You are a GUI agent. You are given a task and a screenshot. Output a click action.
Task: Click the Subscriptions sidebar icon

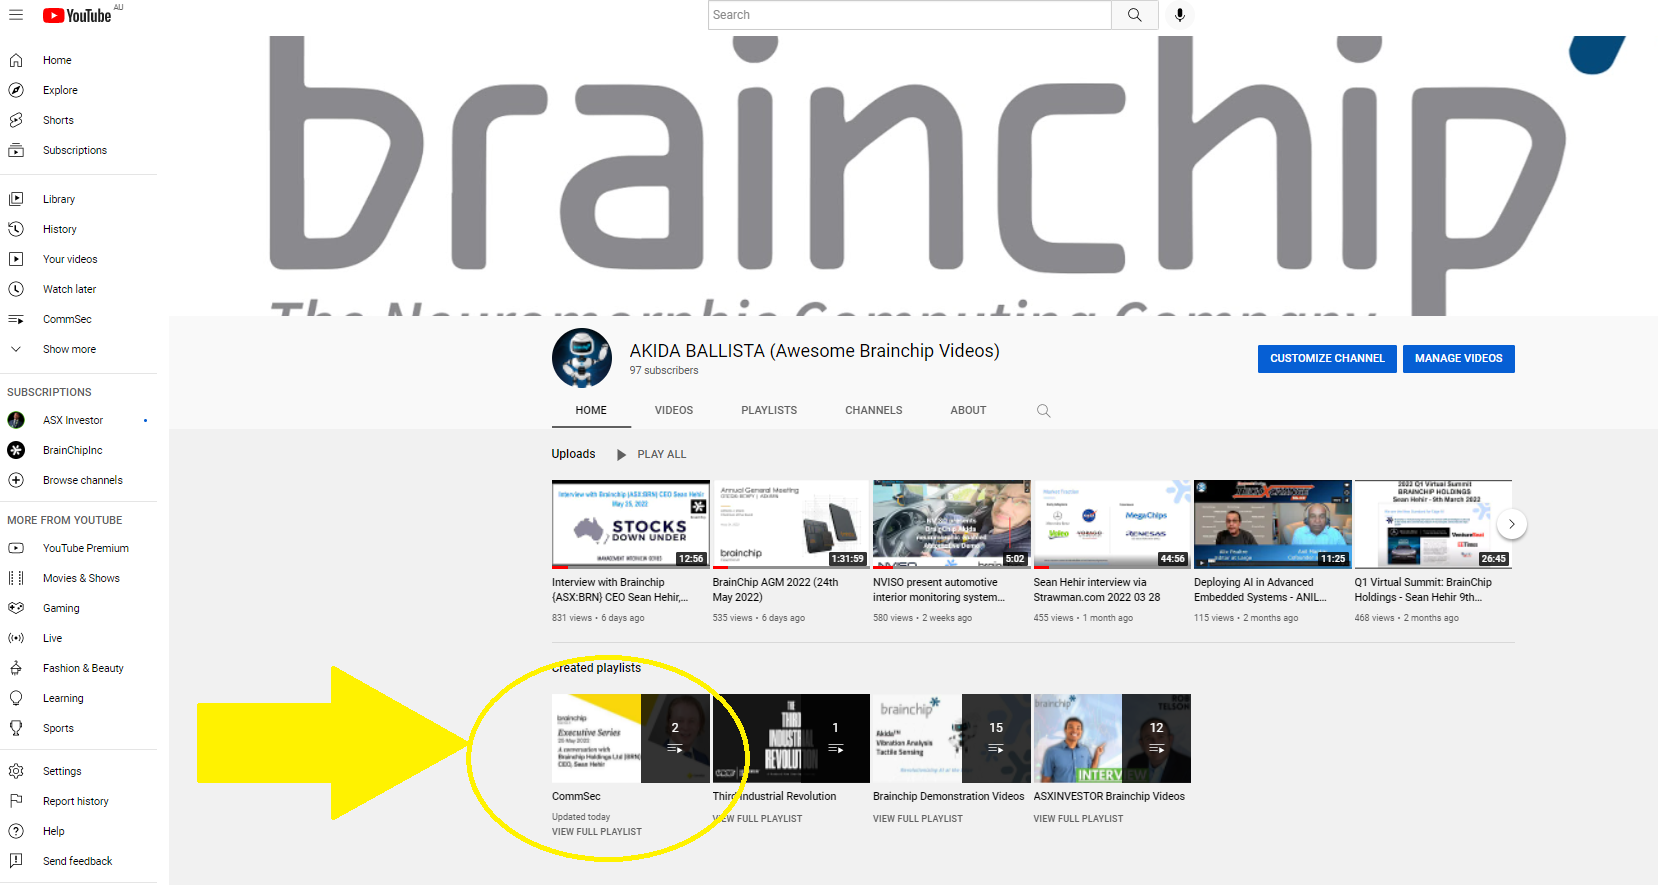[x=16, y=150]
